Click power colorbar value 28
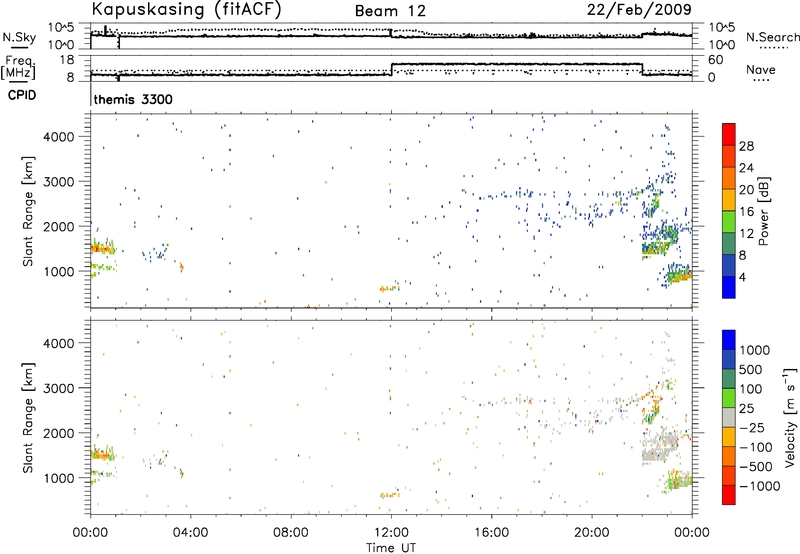800x554 pixels. 746,146
